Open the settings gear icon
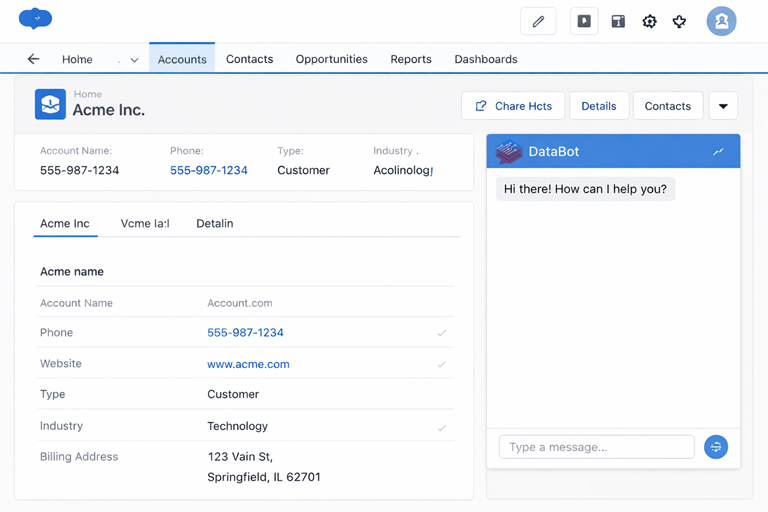The height and width of the screenshot is (512, 768). tap(649, 21)
